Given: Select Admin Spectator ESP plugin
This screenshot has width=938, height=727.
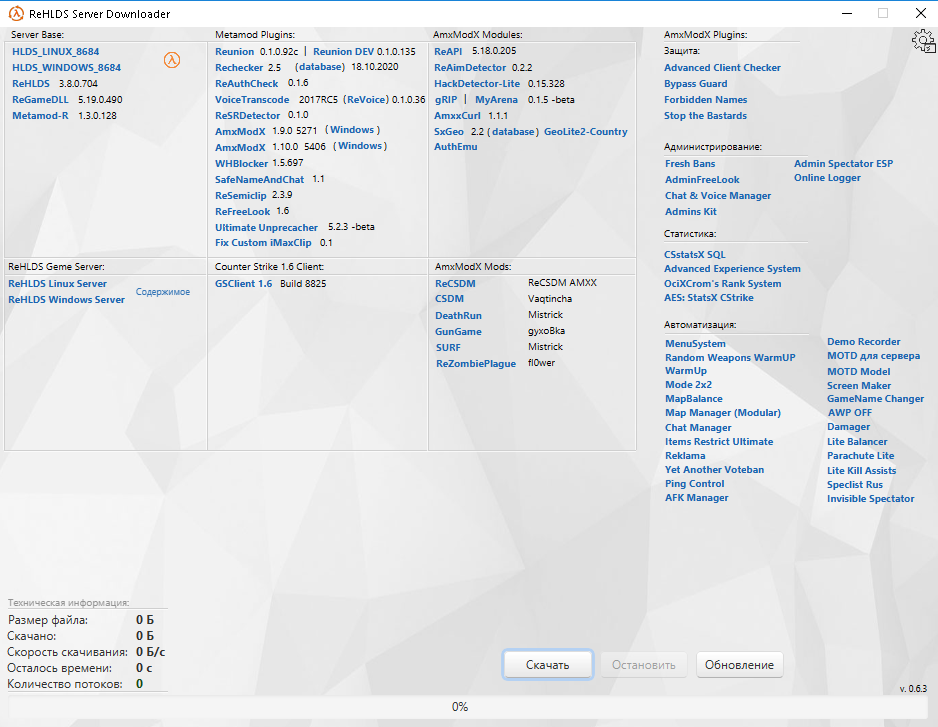Looking at the screenshot, I should [x=843, y=163].
